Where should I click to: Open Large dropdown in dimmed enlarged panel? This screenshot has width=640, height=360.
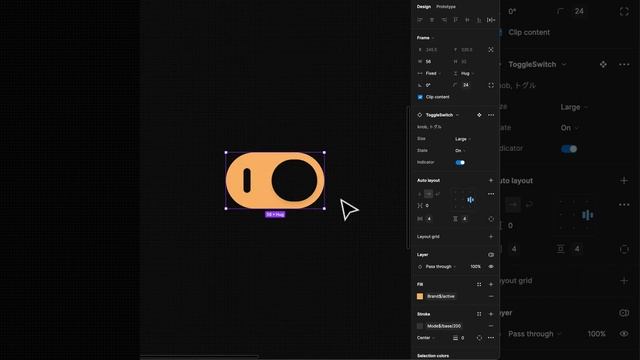pos(574,107)
